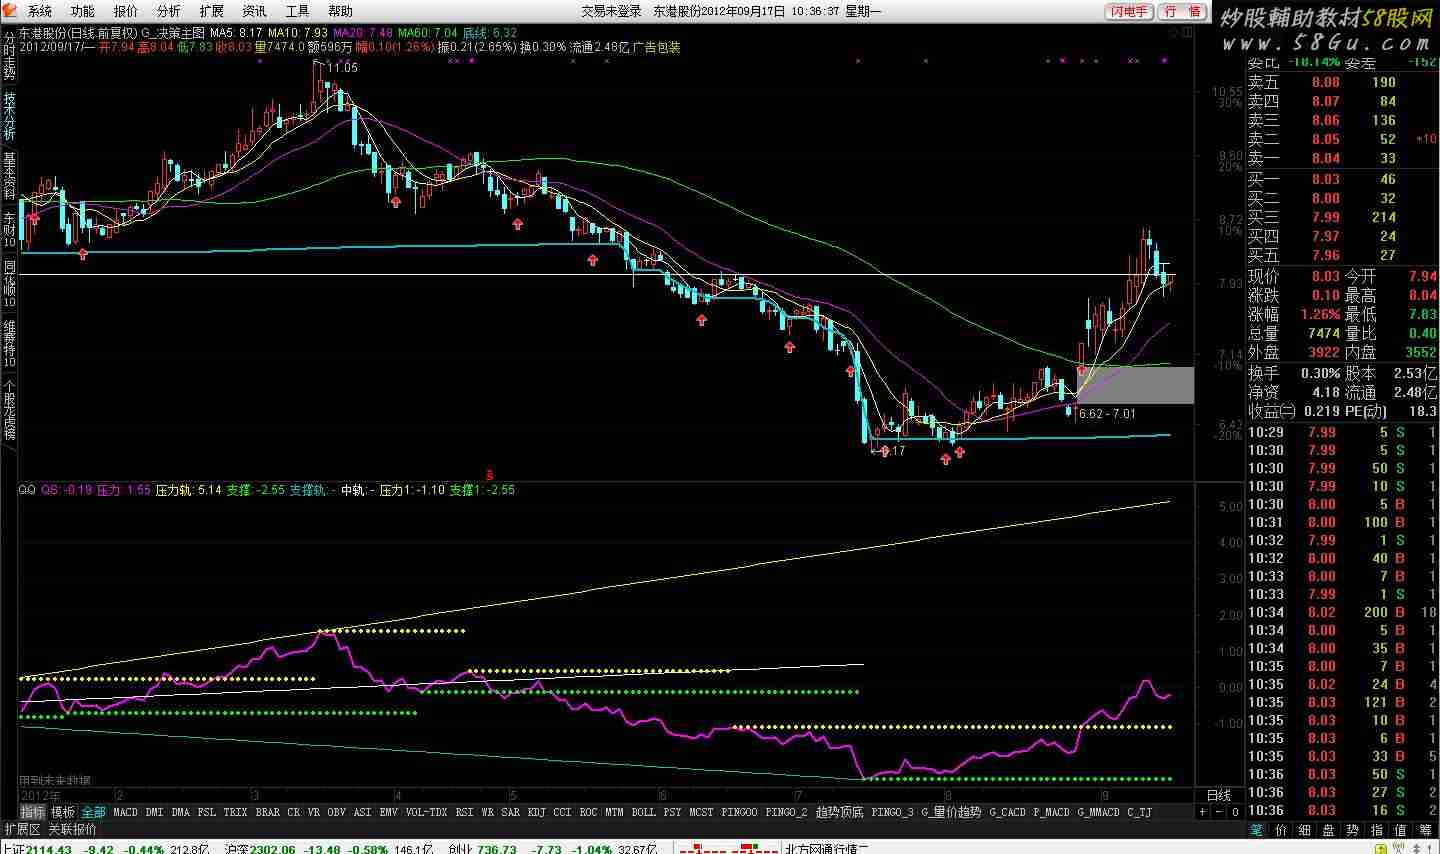This screenshot has width=1440, height=854.
Task: Toggle the 模板 template mode
Action: pos(63,812)
